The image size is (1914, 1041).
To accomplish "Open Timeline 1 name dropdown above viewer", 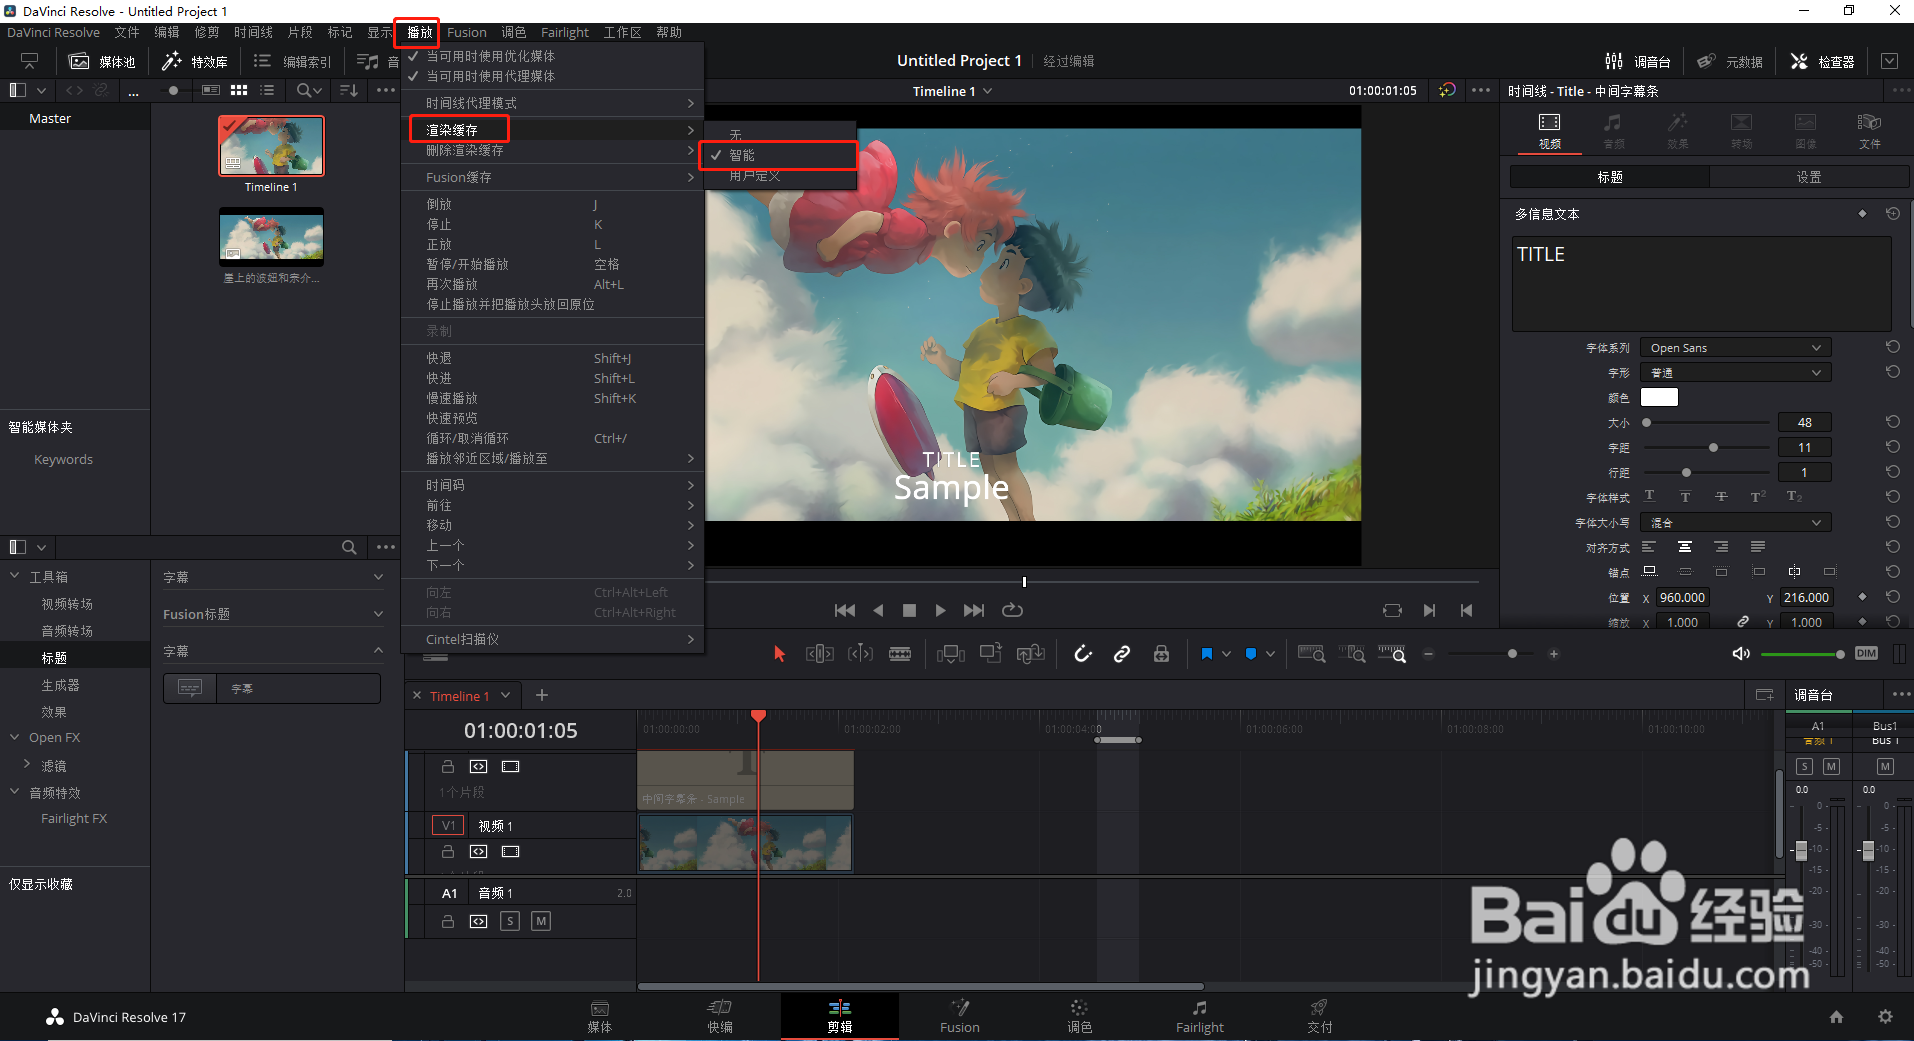I will (953, 91).
